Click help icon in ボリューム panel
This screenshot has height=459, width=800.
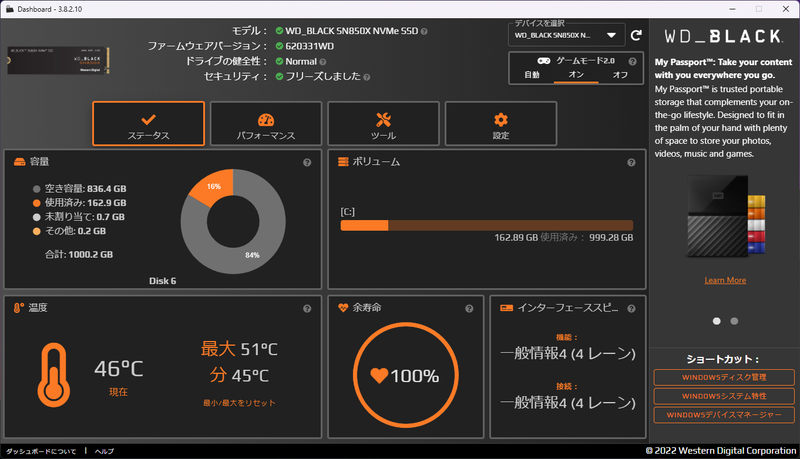[631, 162]
